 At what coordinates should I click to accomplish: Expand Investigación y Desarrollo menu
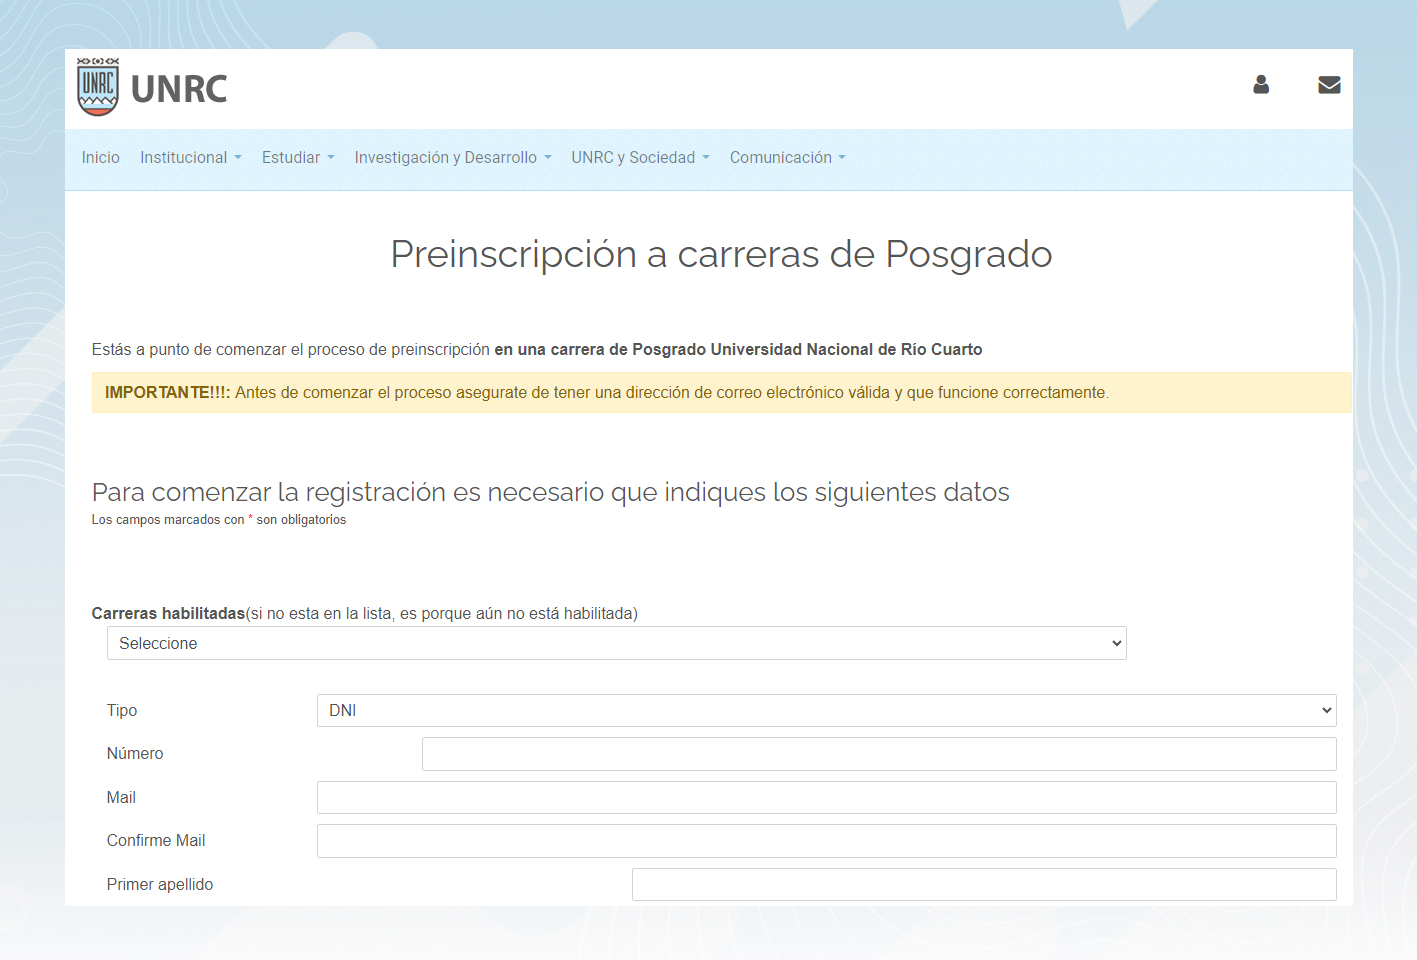[452, 158]
